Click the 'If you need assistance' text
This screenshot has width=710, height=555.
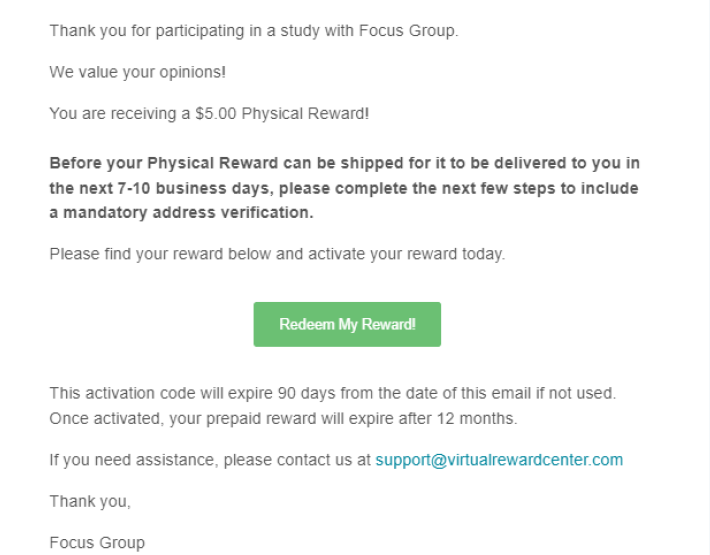tap(133, 460)
